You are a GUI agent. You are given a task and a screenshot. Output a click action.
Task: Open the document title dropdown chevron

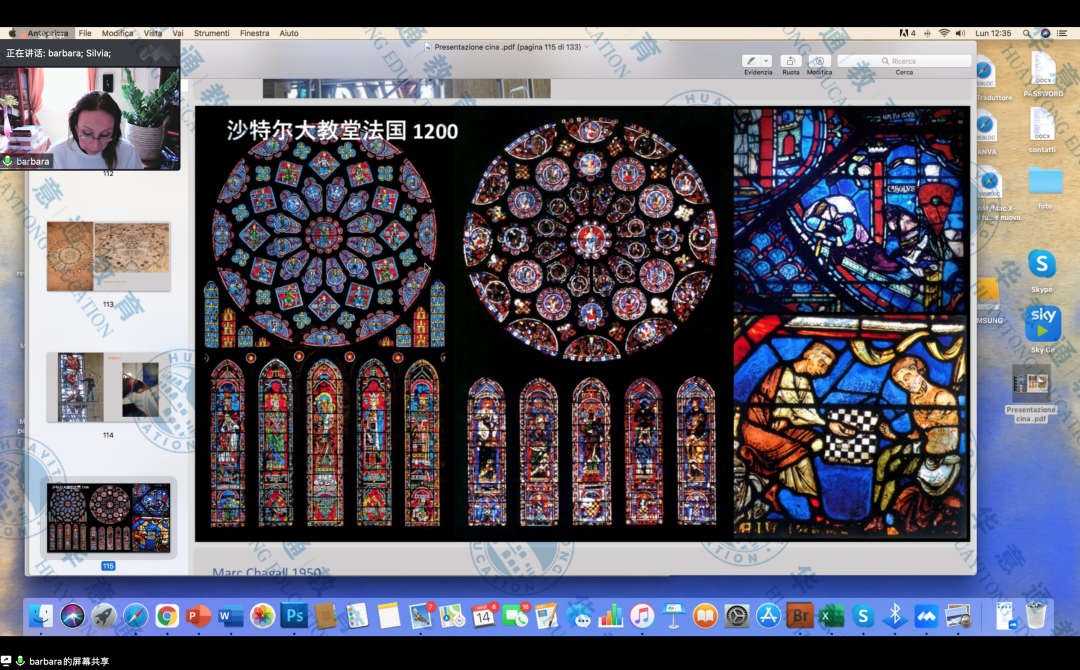click(587, 47)
